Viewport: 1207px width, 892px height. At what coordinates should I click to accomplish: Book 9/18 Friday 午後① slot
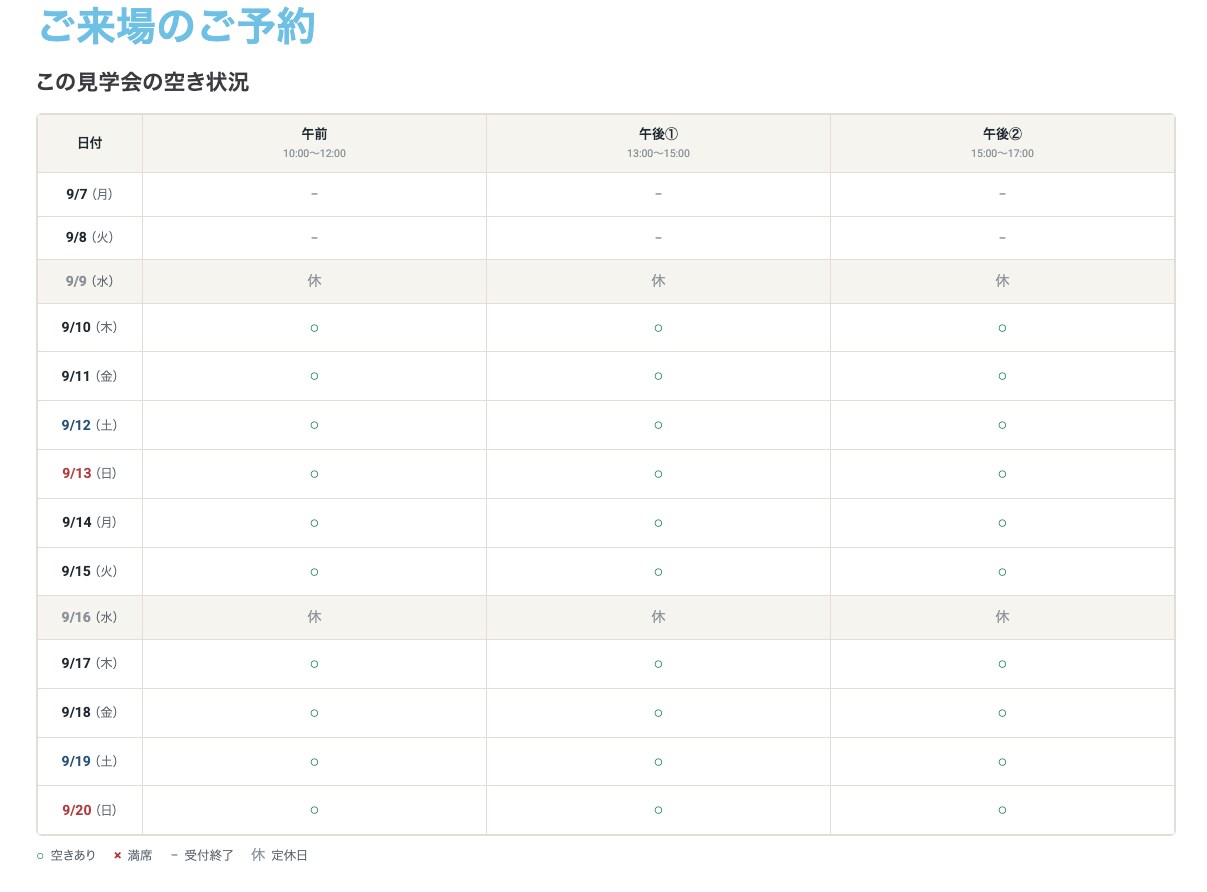658,713
